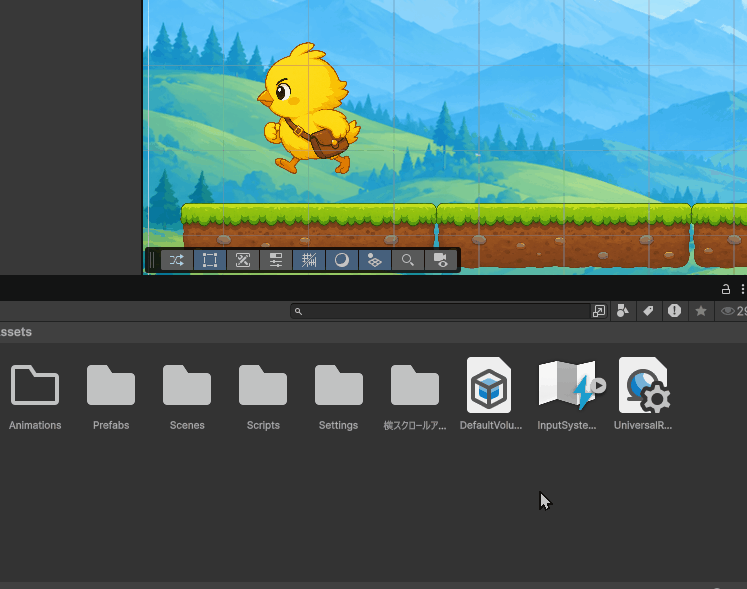Click the camera visibility icon in overlay toolbar
This screenshot has width=747, height=589.
[441, 260]
